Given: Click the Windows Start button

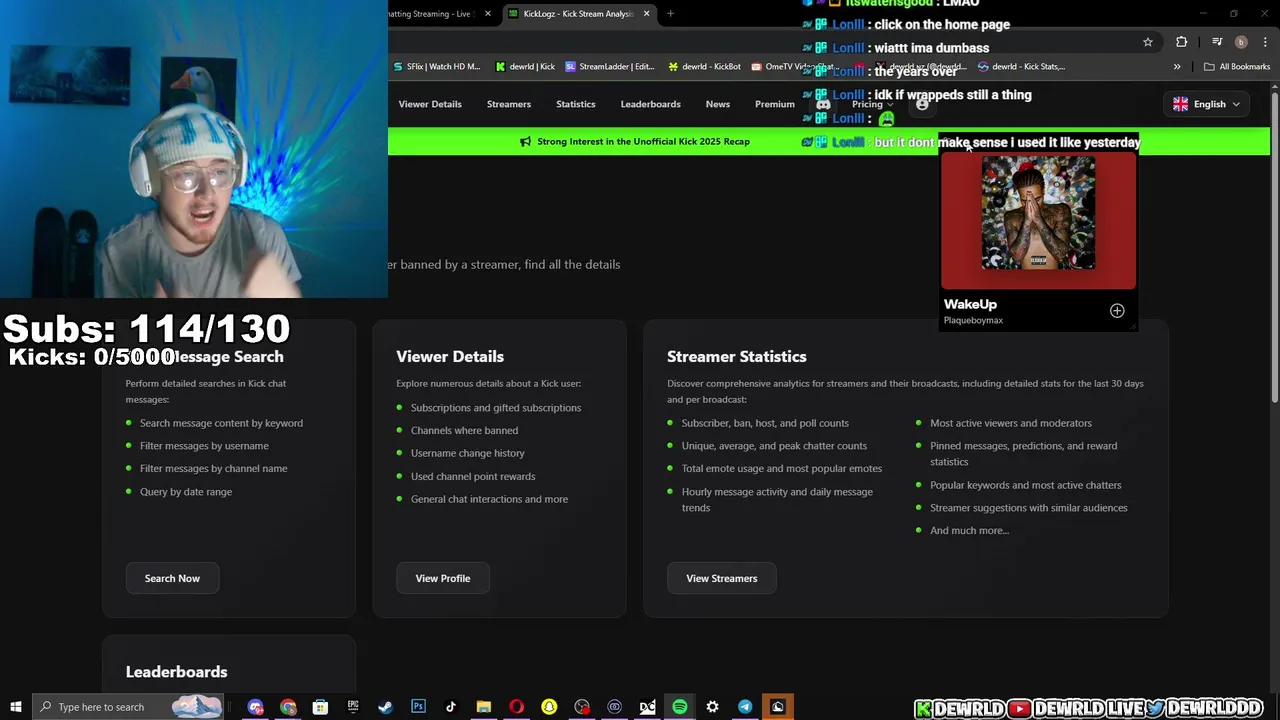Looking at the screenshot, I should pyautogui.click(x=16, y=707).
